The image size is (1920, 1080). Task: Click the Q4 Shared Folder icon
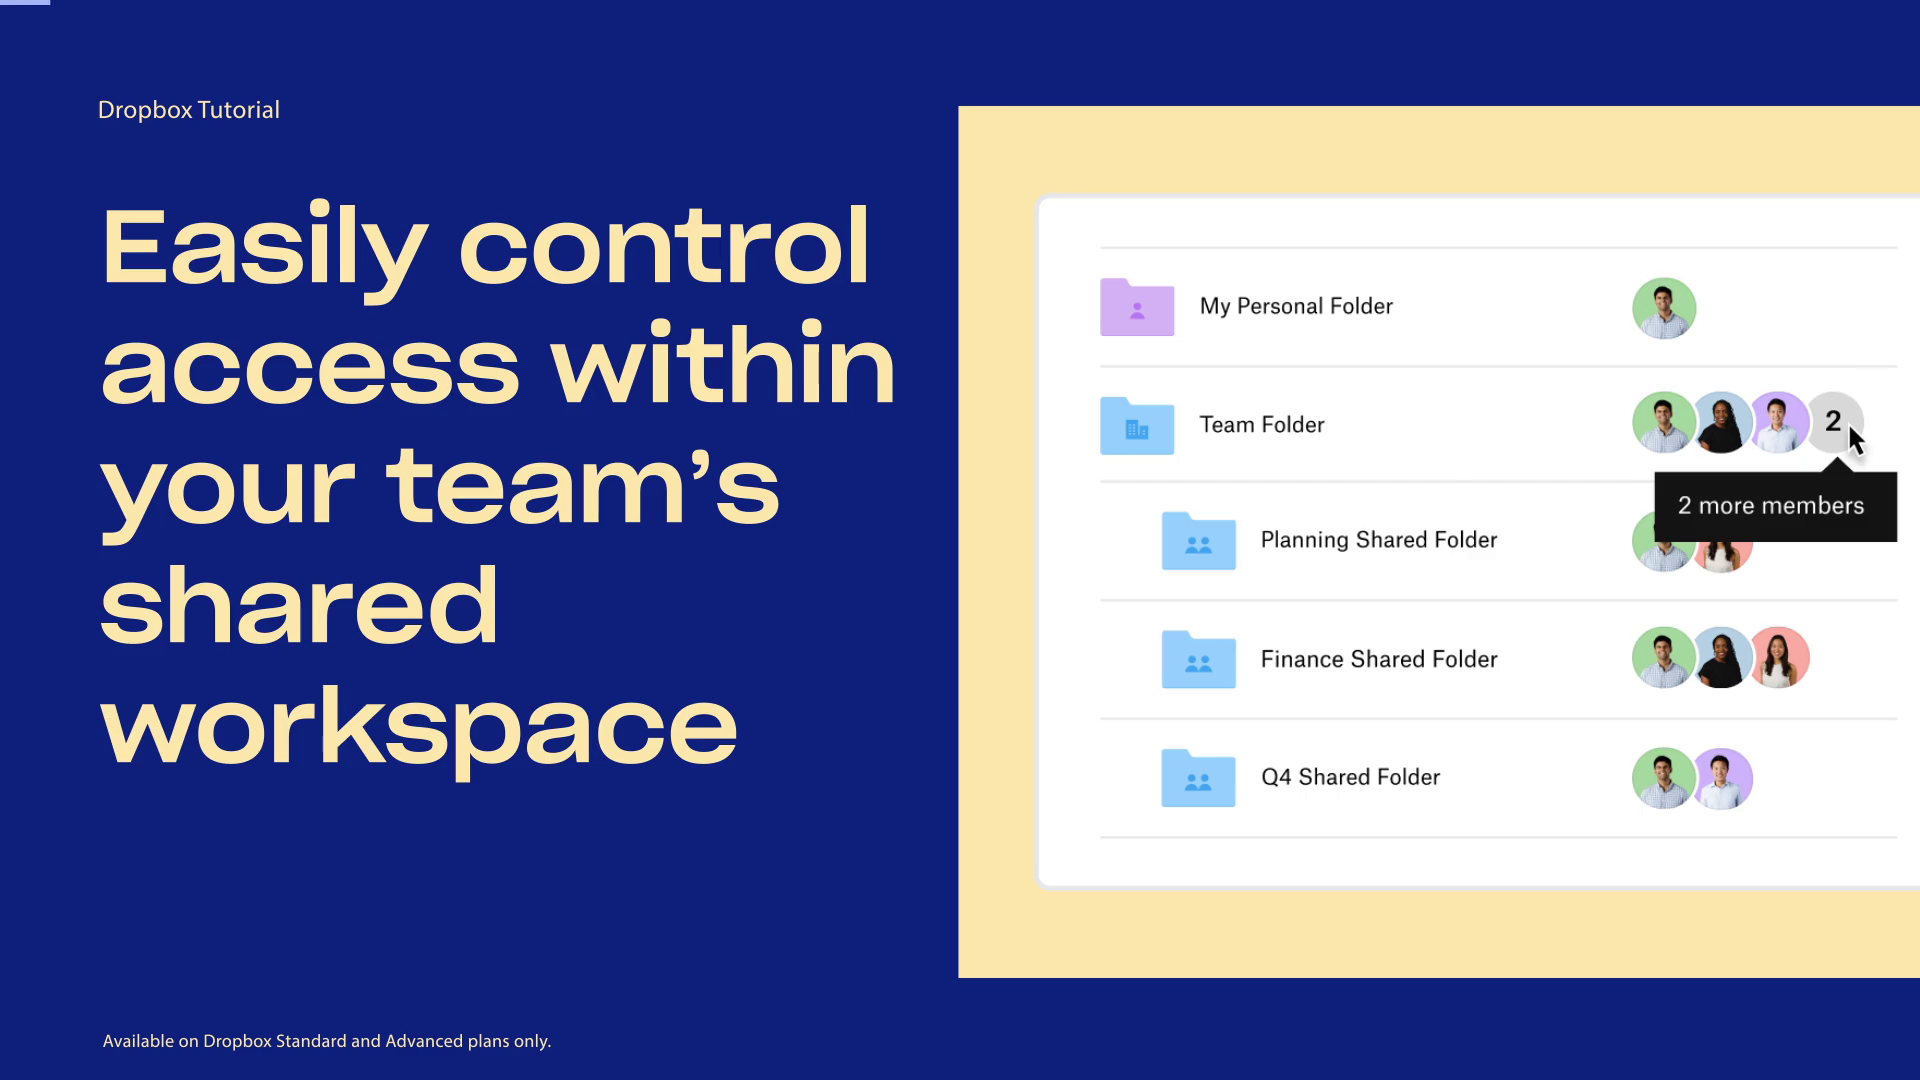coord(1195,778)
